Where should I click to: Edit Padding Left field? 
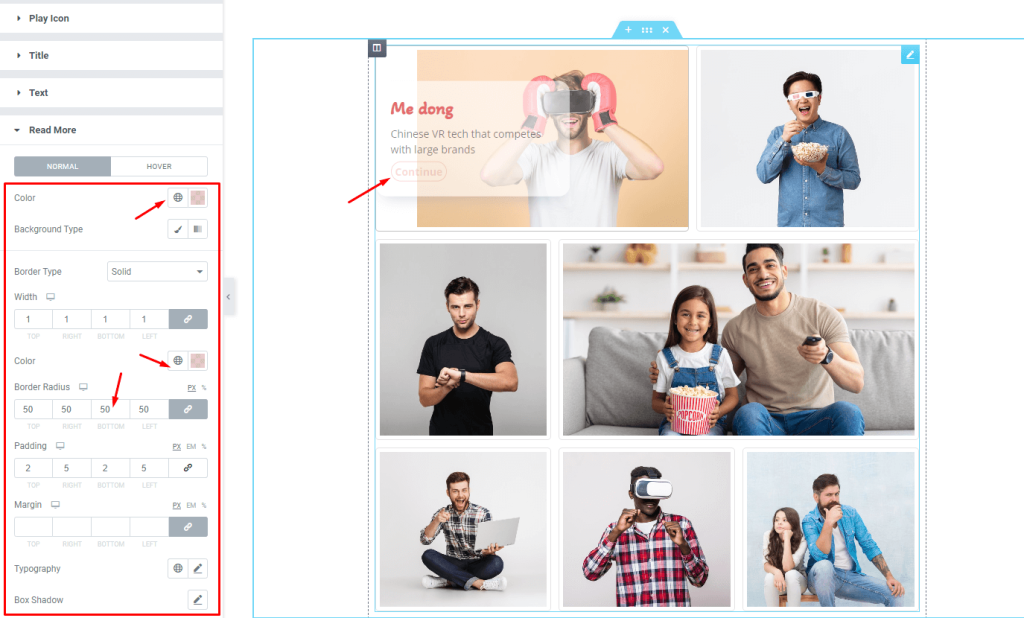click(x=149, y=468)
